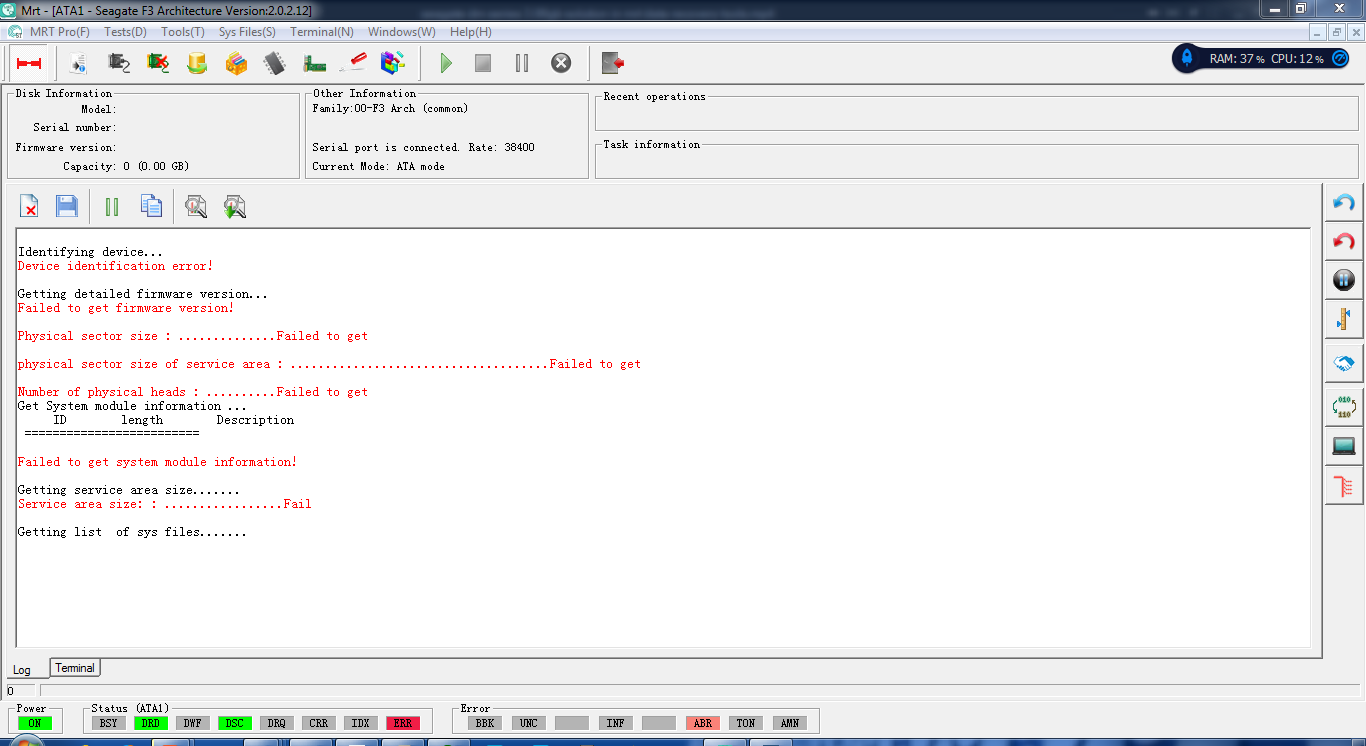Click the green DRD status indicator

point(150,723)
